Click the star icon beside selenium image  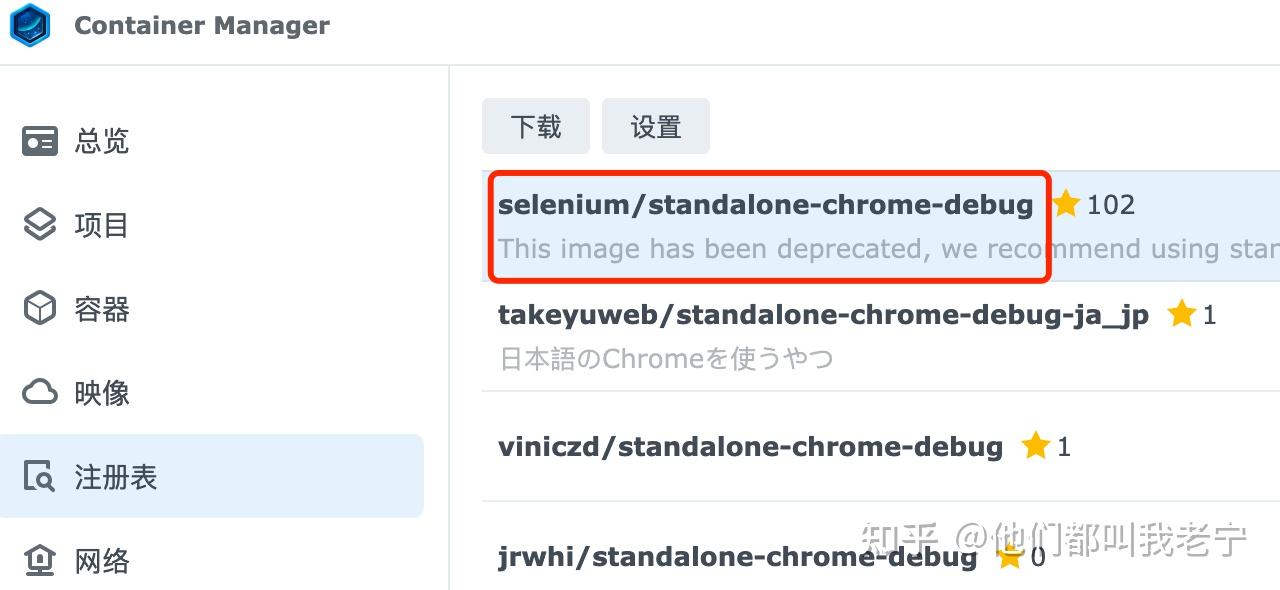[1066, 204]
